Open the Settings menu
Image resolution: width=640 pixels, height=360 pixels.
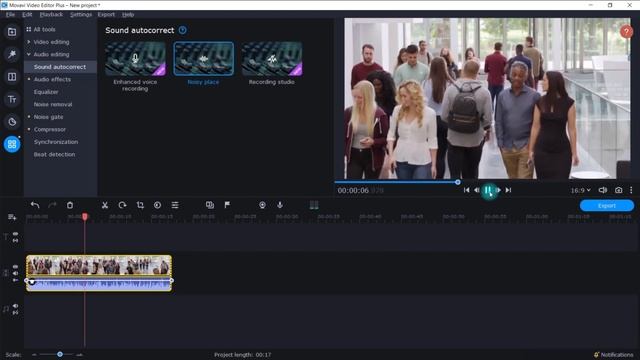(x=81, y=14)
